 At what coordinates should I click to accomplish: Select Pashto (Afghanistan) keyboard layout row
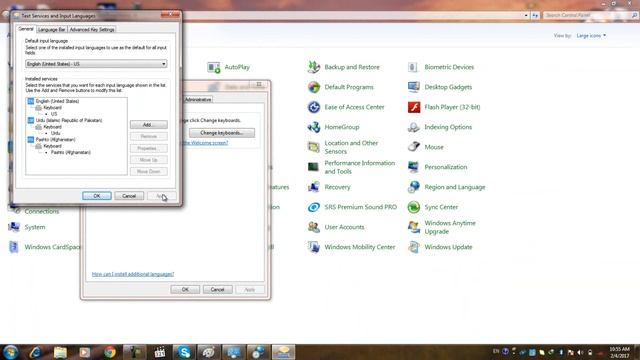[71, 152]
